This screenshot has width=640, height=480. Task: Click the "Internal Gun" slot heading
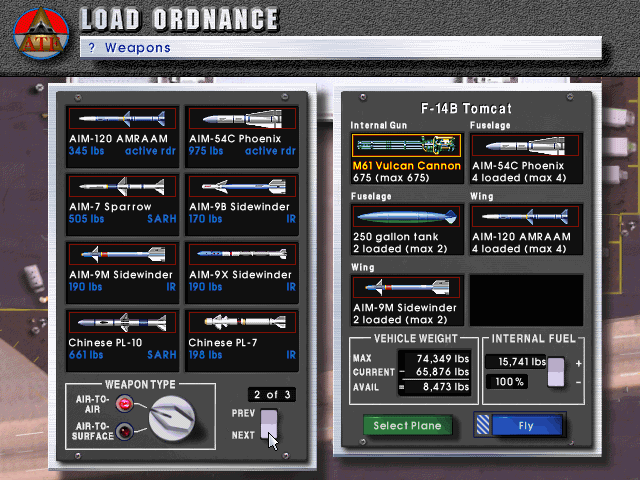(x=379, y=125)
